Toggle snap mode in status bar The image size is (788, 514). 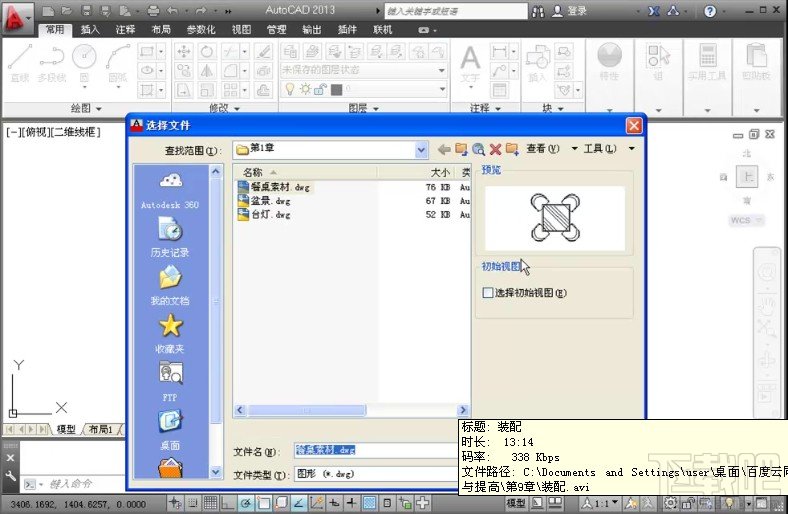click(x=193, y=502)
